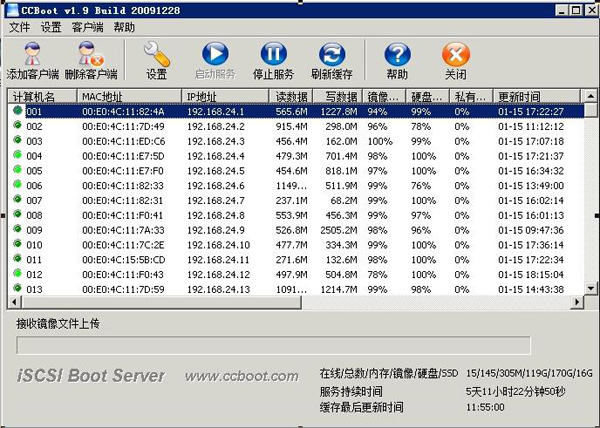The image size is (600, 428).
Task: Click the 15/145/305M/119G/170G/16G status value
Action: [529, 373]
